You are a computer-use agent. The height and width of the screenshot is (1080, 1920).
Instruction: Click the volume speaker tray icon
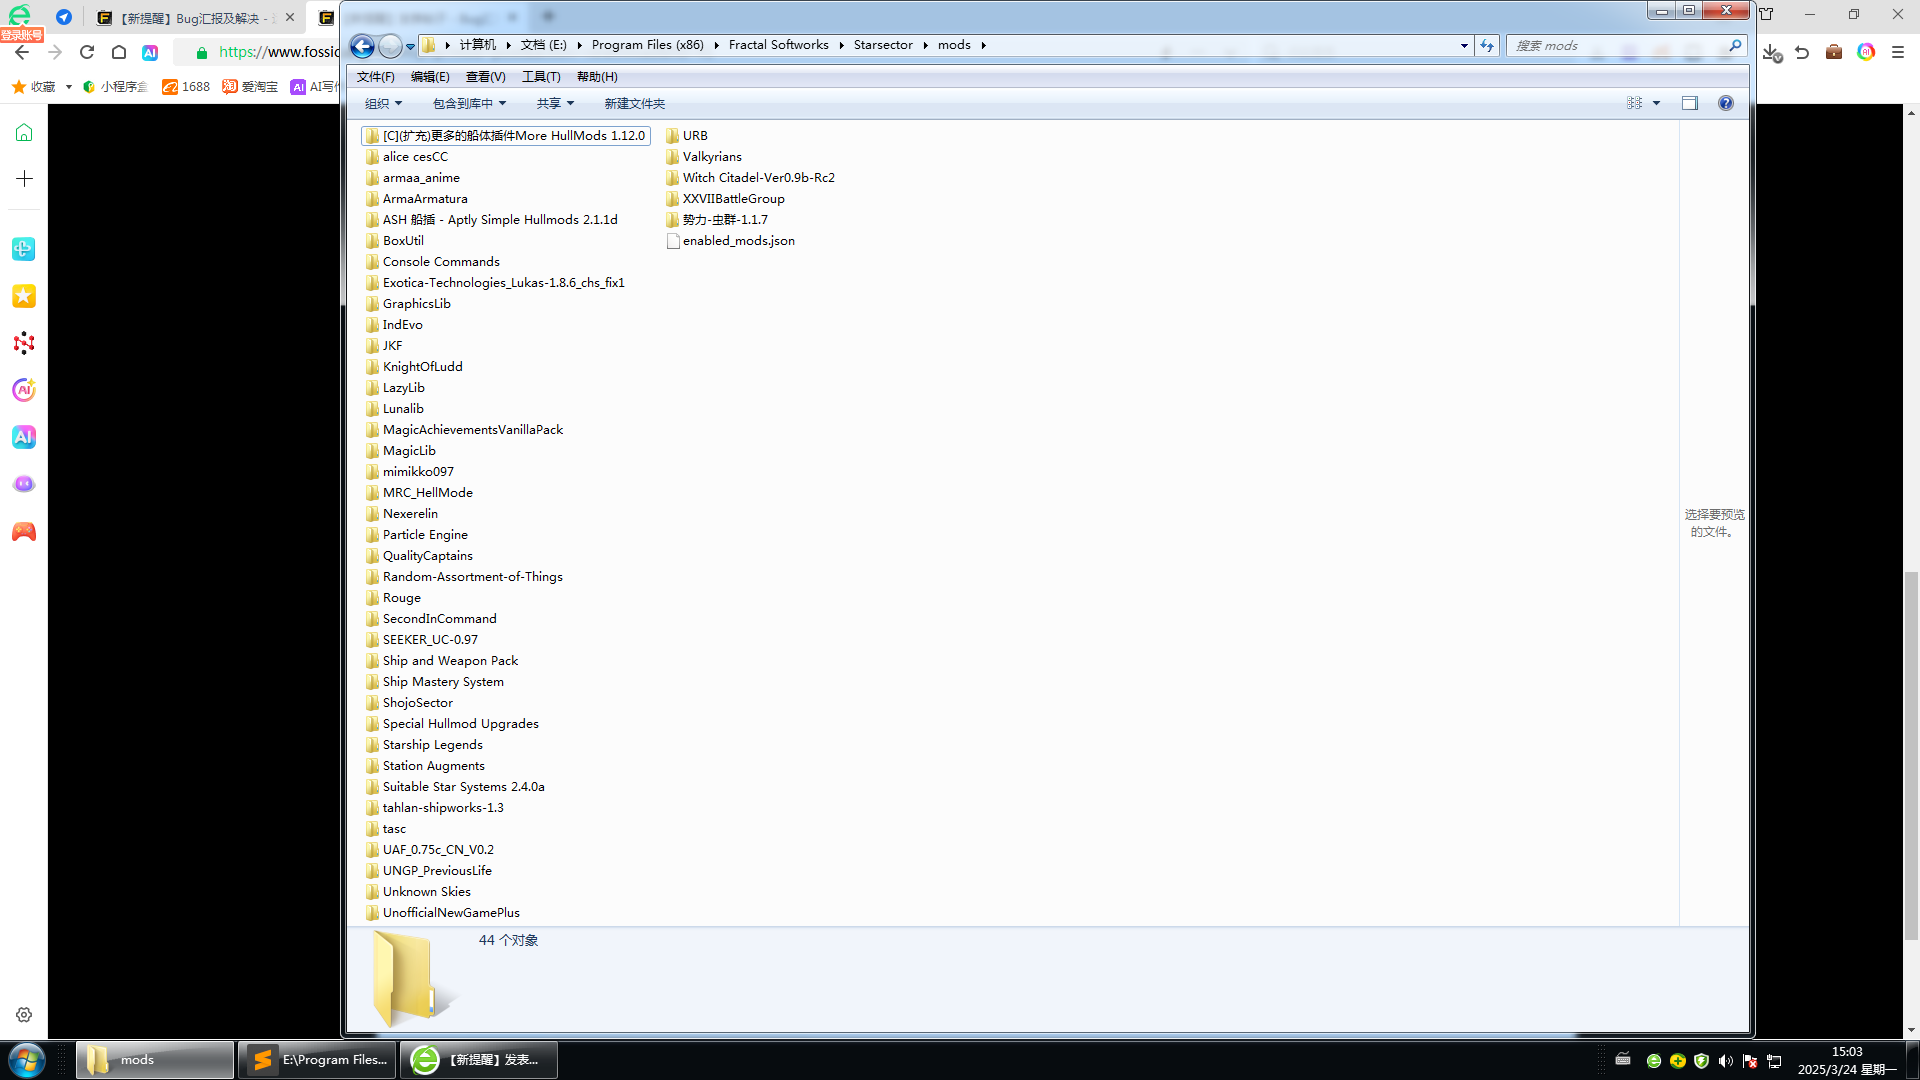coord(1725,1061)
